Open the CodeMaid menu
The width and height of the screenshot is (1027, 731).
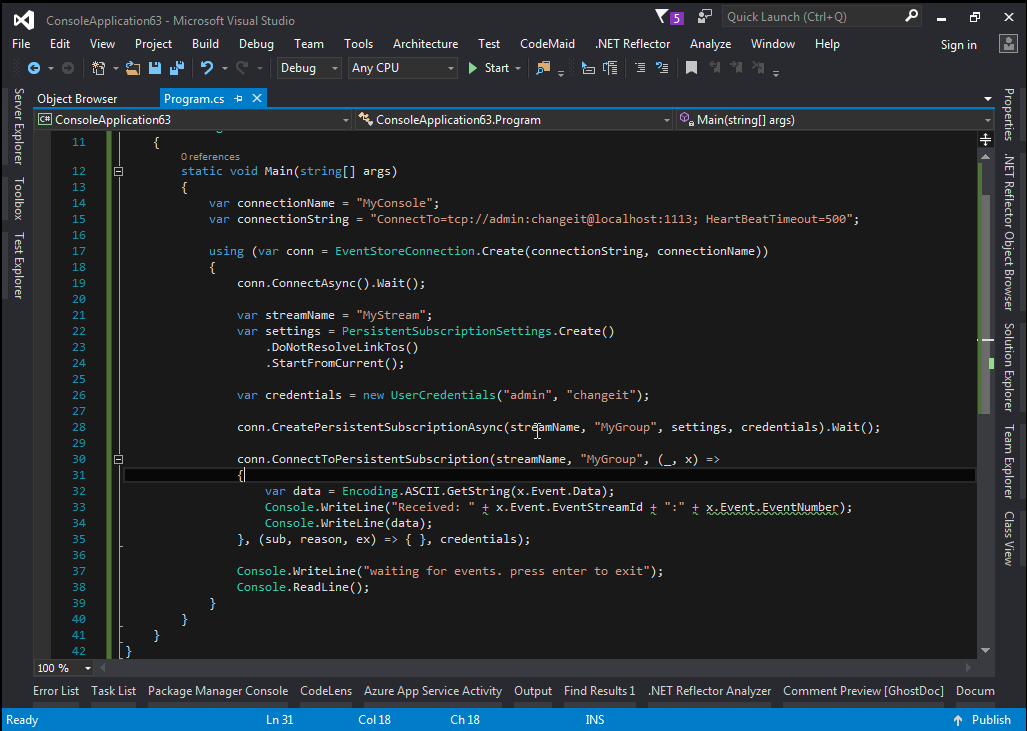click(548, 44)
